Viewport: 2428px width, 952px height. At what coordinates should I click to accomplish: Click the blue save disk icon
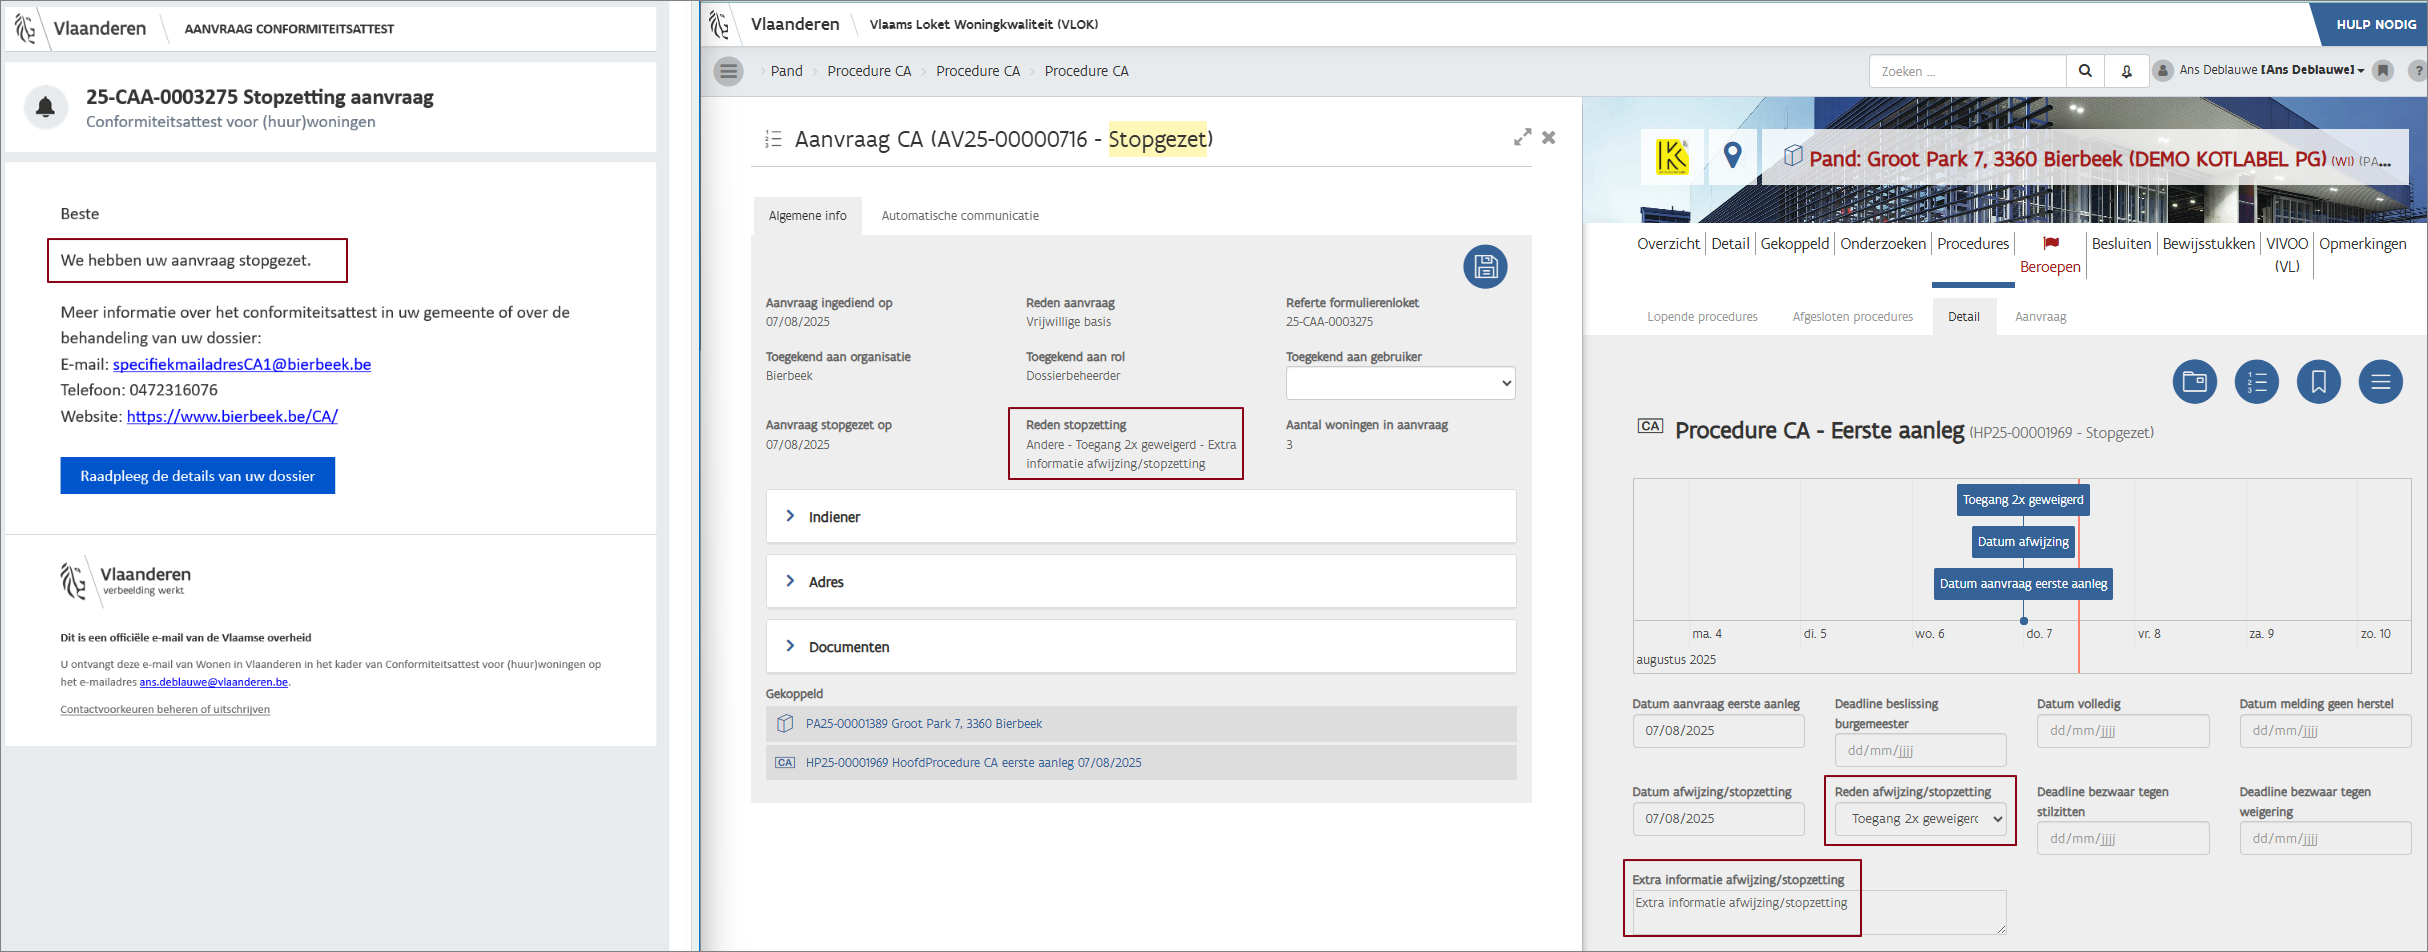pyautogui.click(x=1485, y=267)
